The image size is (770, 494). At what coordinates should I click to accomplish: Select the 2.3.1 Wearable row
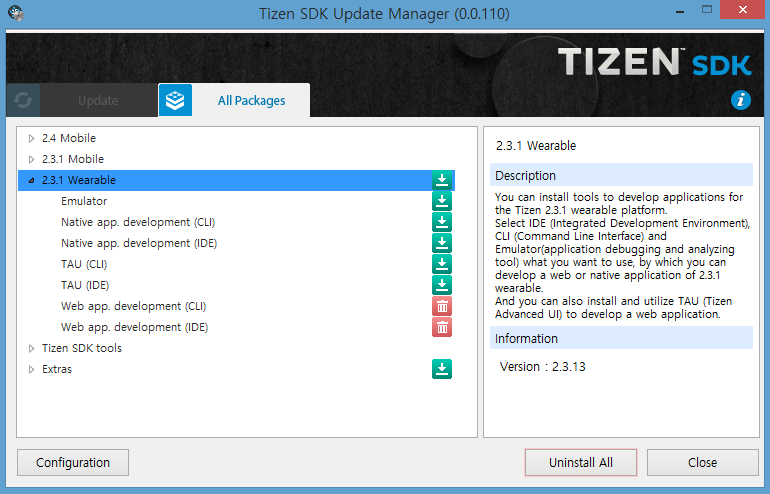pyautogui.click(x=236, y=180)
